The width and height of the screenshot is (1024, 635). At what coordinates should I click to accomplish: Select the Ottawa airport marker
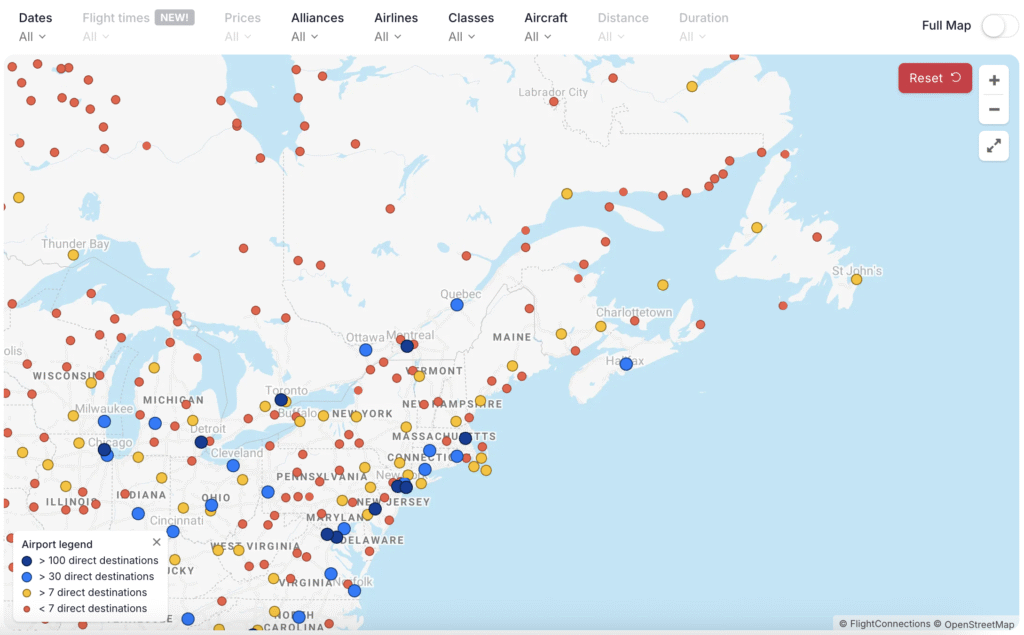[366, 350]
